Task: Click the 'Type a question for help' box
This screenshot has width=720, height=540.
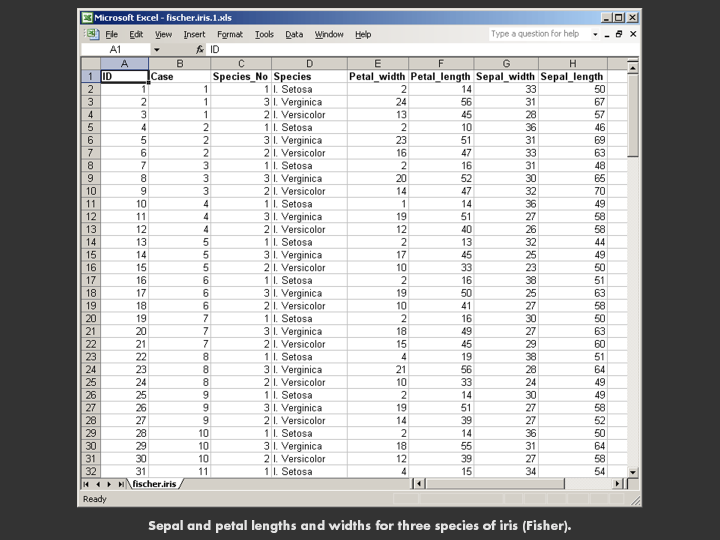Action: [x=536, y=34]
